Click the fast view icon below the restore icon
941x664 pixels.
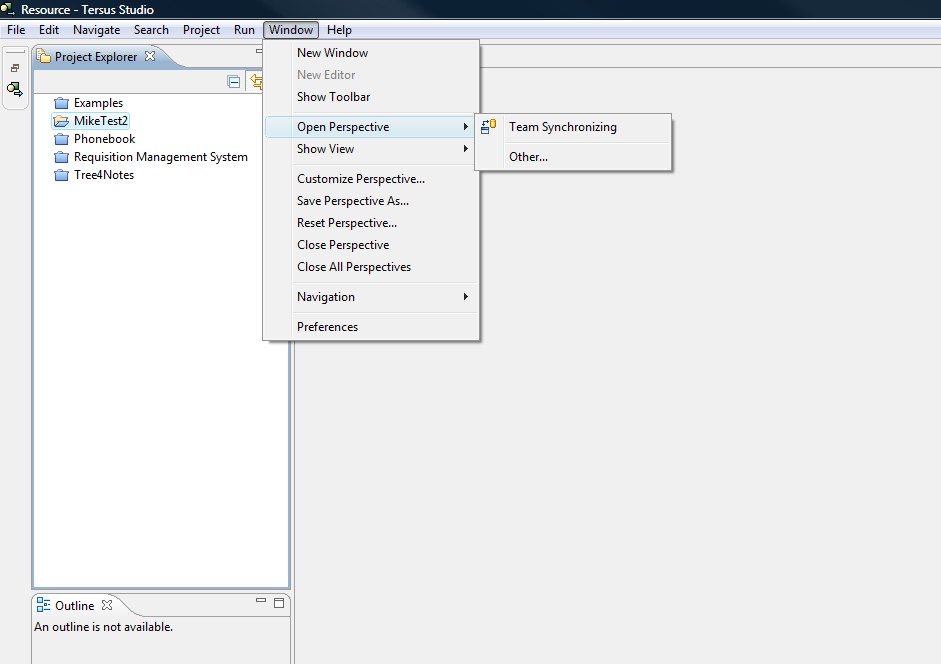tap(15, 89)
